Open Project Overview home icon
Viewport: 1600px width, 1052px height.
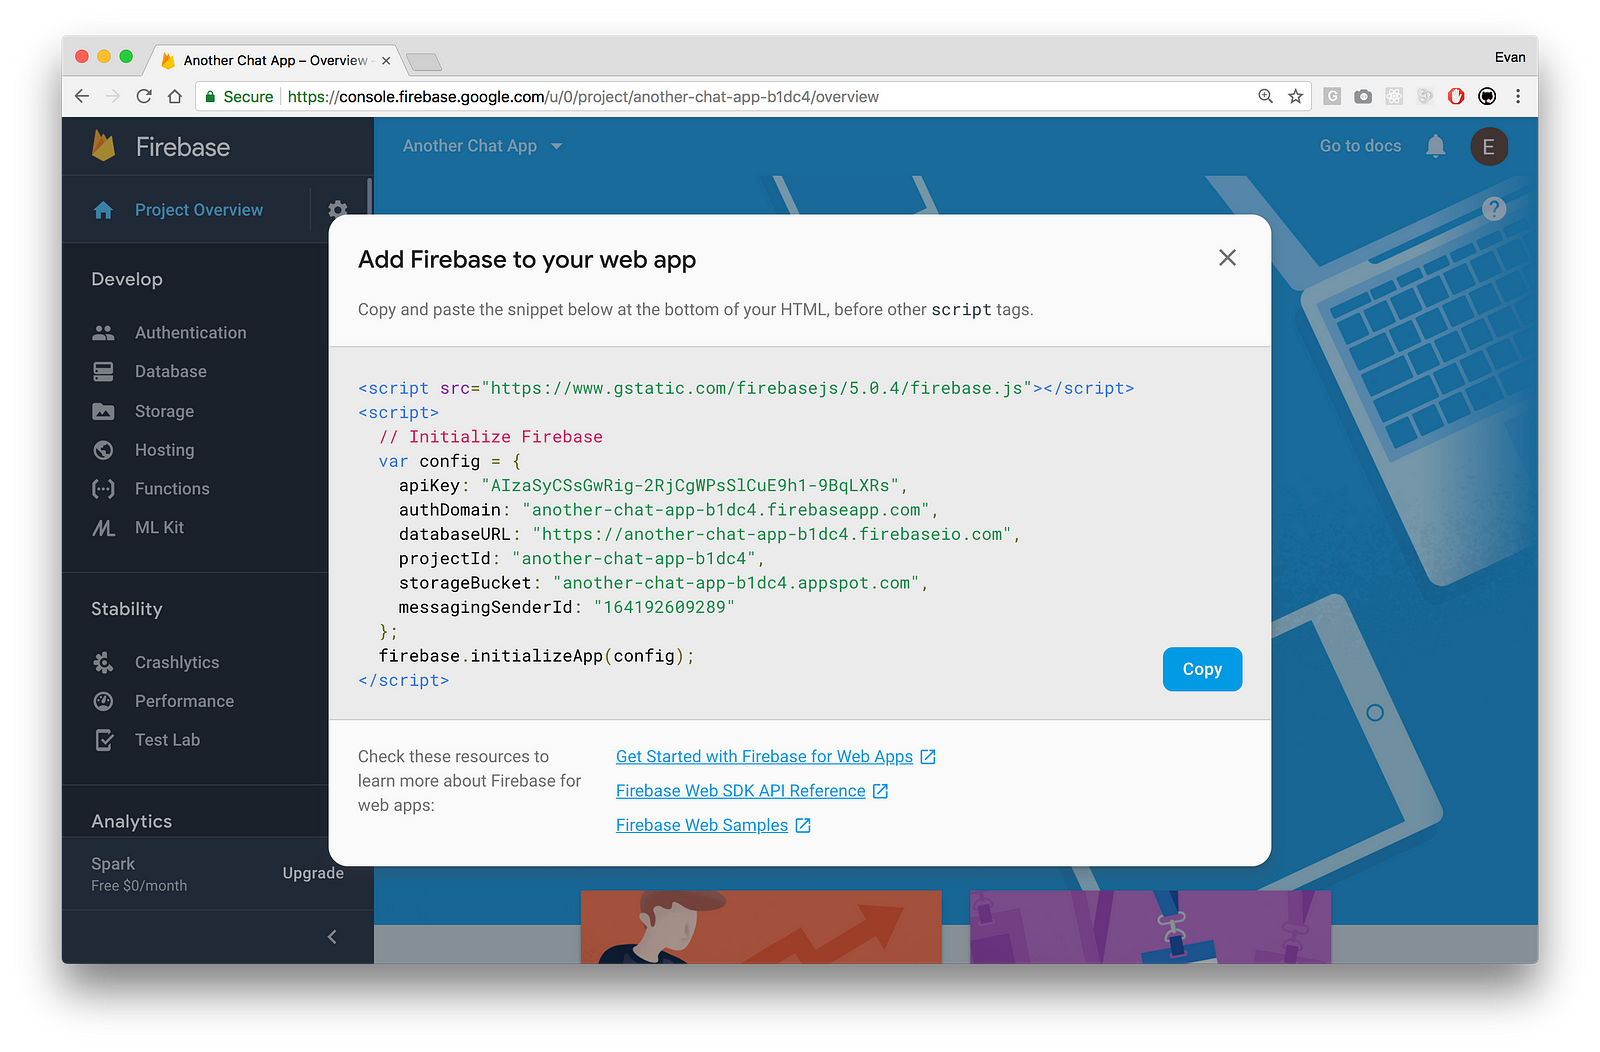click(x=103, y=210)
